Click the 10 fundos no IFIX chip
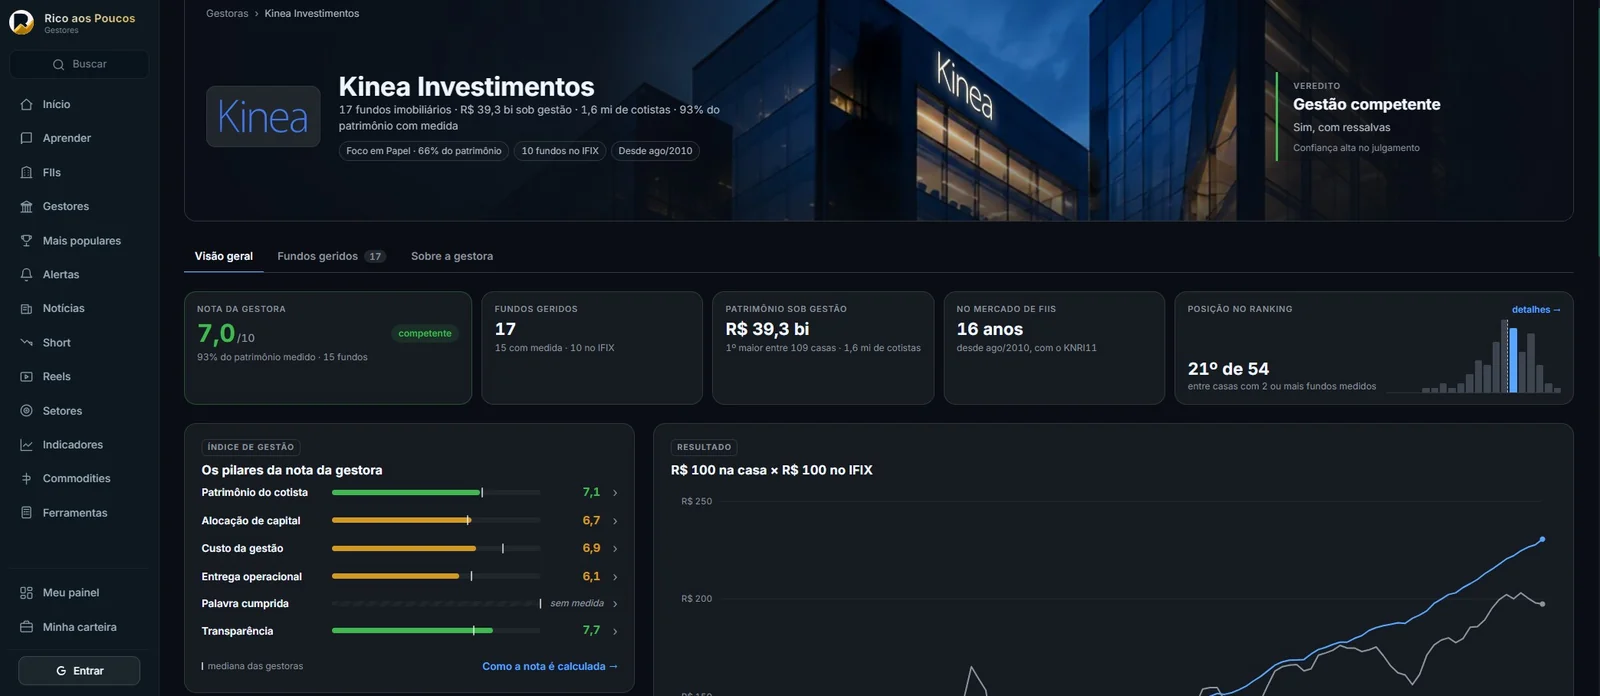This screenshot has width=1600, height=696. coord(560,151)
